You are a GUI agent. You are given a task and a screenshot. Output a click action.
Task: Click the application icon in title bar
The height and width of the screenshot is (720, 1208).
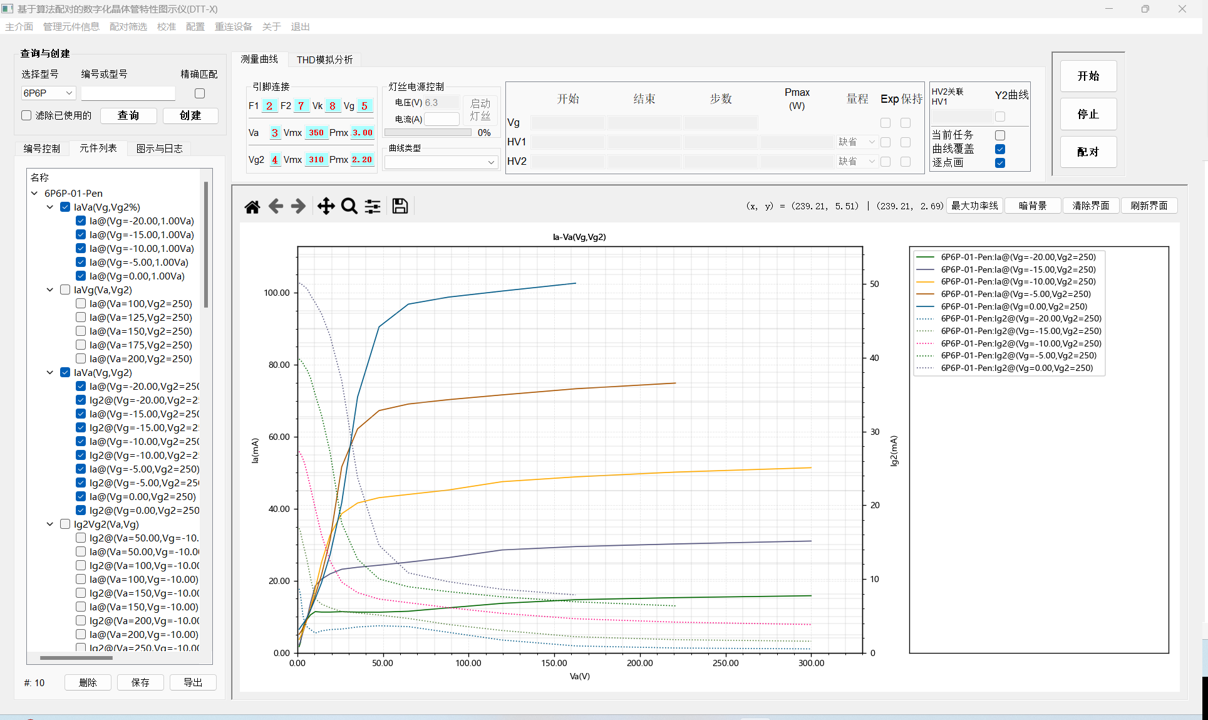(8, 9)
